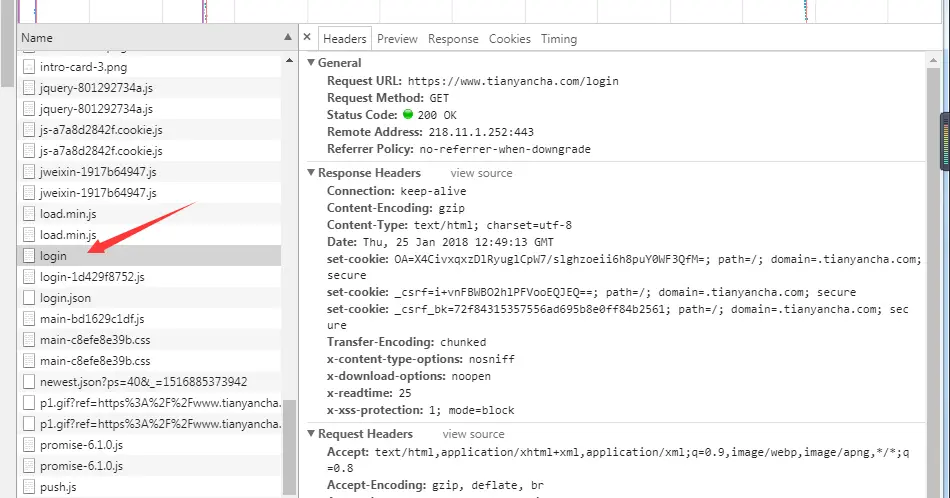Viewport: 950px width, 498px height.
Task: Select the login-1d429f8752.js request
Action: (x=151, y=277)
